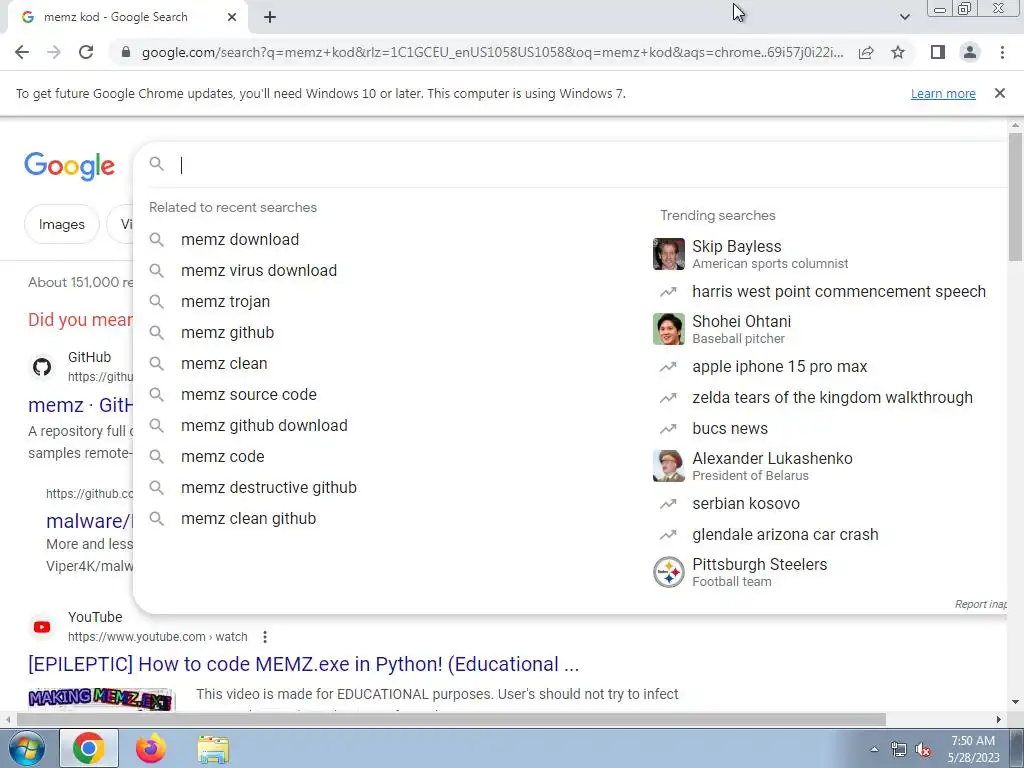Click the Report inappropriate predictions link
The height and width of the screenshot is (768, 1024).
pos(980,604)
